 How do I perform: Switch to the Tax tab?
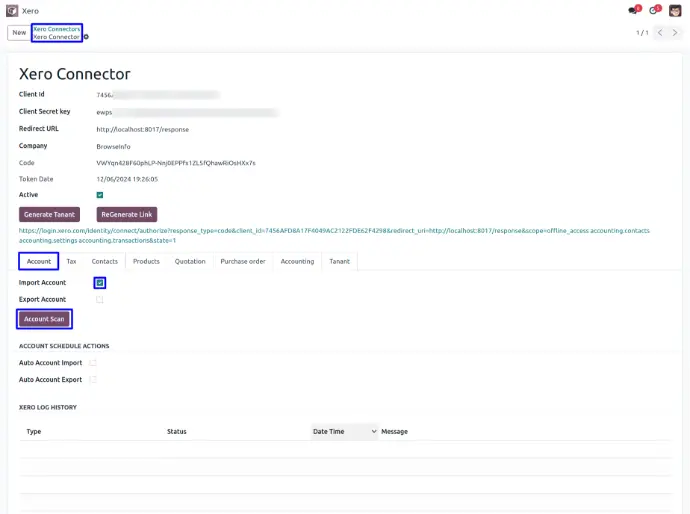coord(71,261)
